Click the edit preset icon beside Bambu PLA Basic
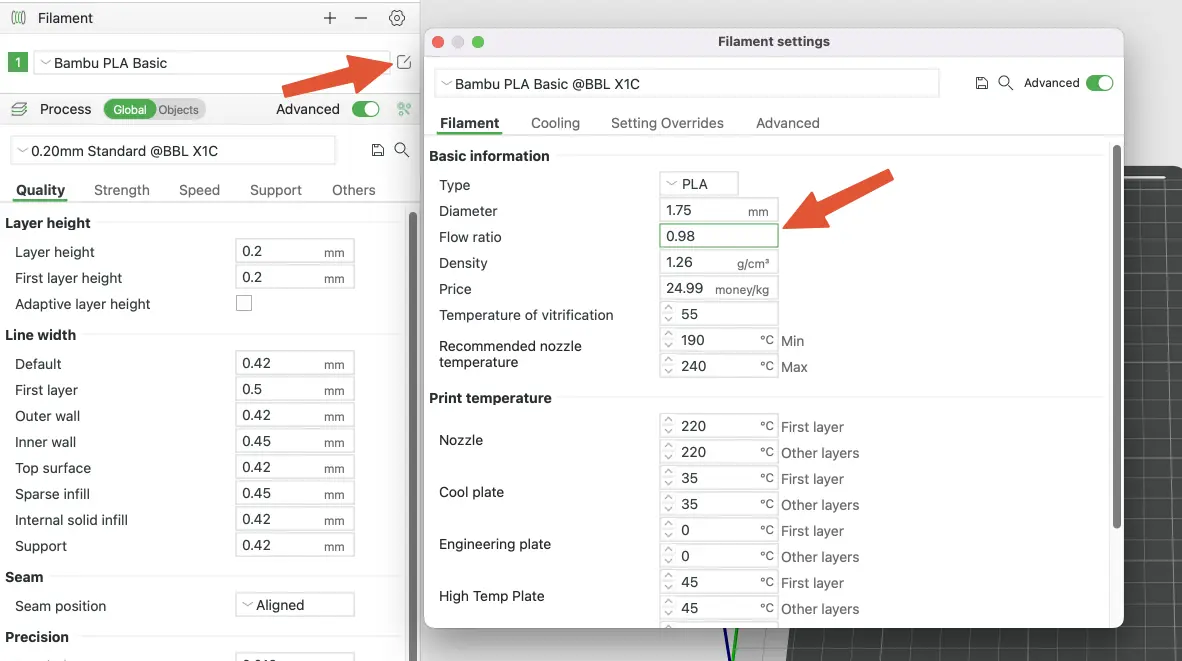This screenshot has height=661, width=1182. tap(404, 62)
